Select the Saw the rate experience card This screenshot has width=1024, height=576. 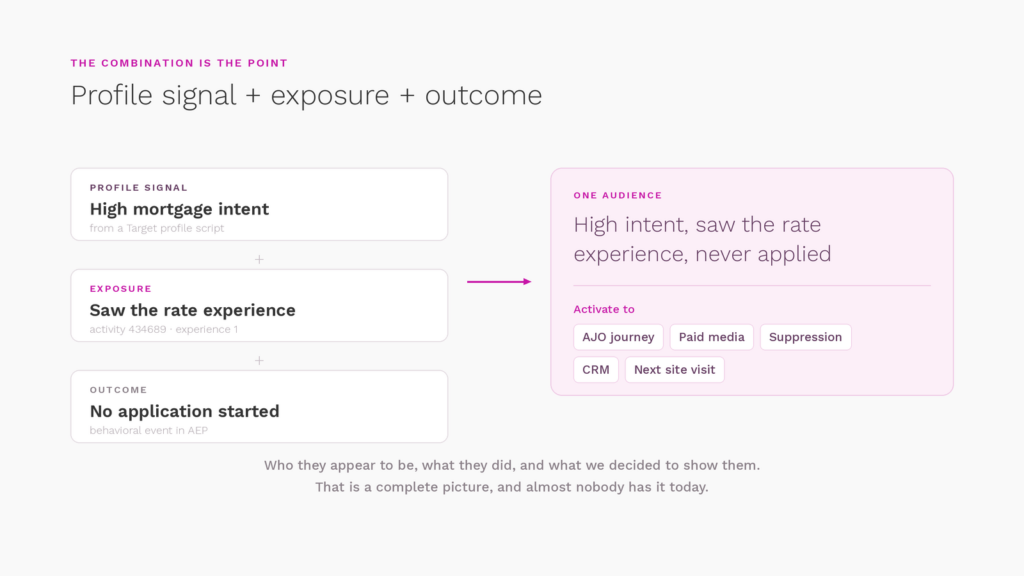click(x=259, y=306)
